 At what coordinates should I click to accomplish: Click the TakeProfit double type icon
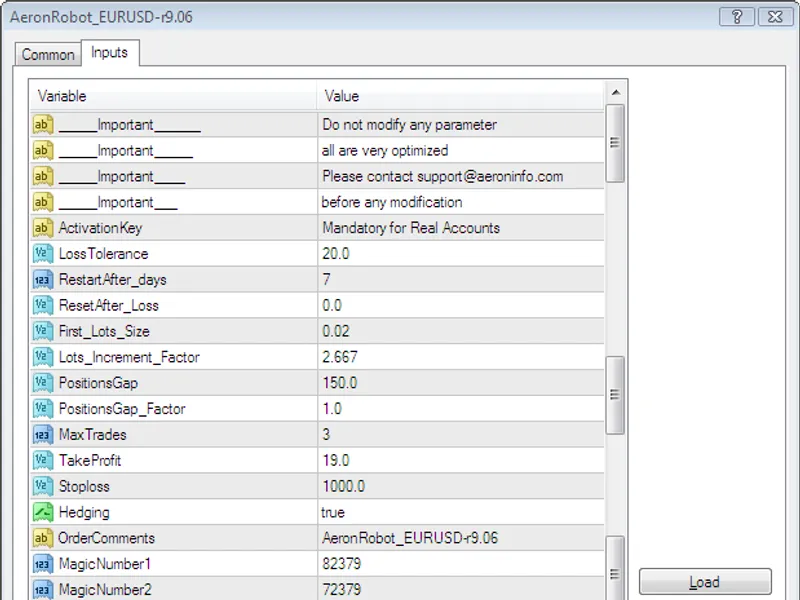pos(43,461)
